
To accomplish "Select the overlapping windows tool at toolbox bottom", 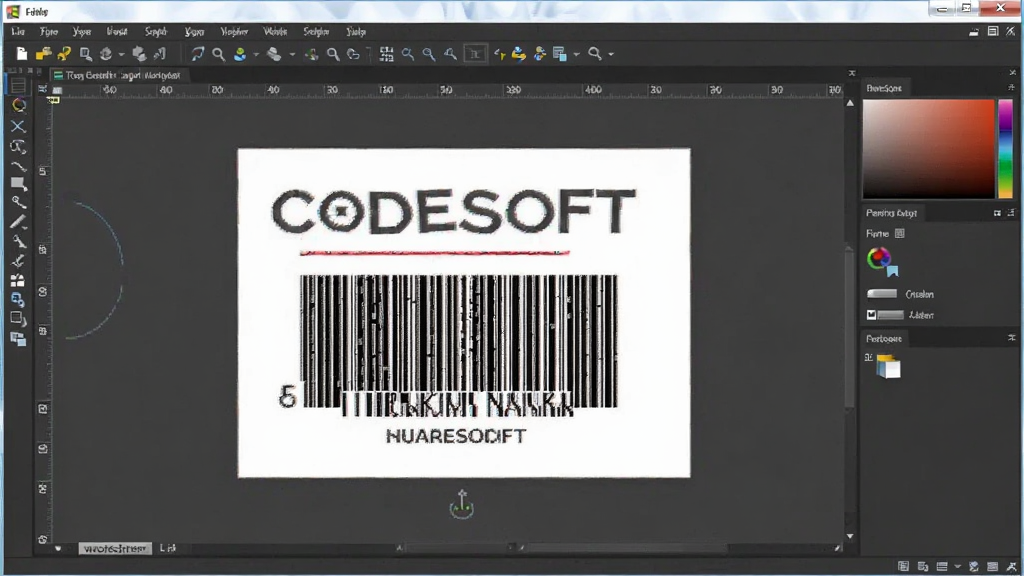I will click(18, 339).
